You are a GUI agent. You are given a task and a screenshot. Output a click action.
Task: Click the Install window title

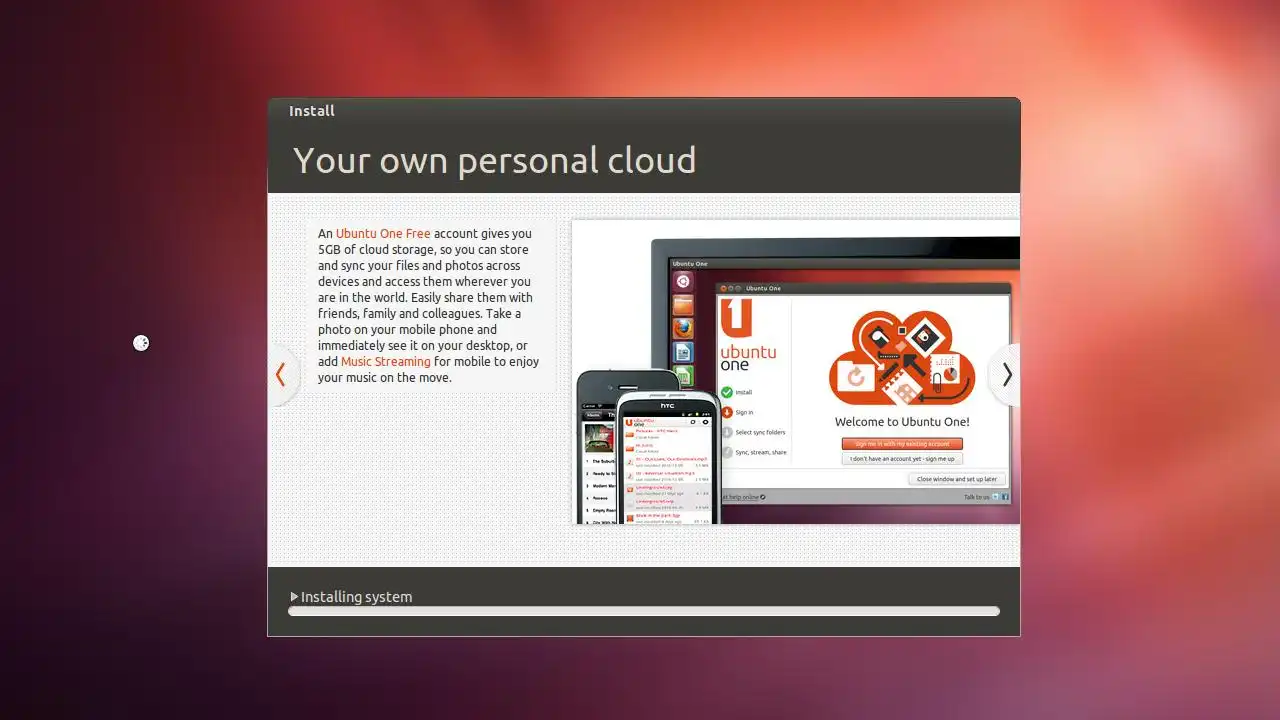[312, 111]
